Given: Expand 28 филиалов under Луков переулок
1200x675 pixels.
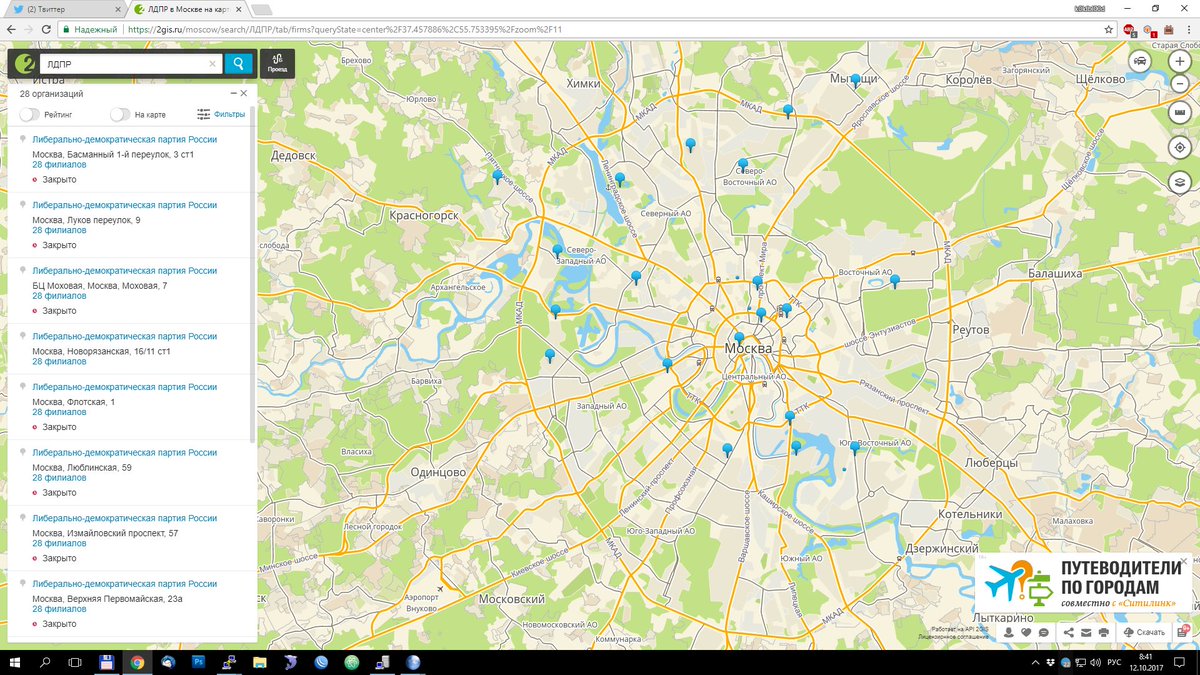Looking at the screenshot, I should [x=59, y=230].
